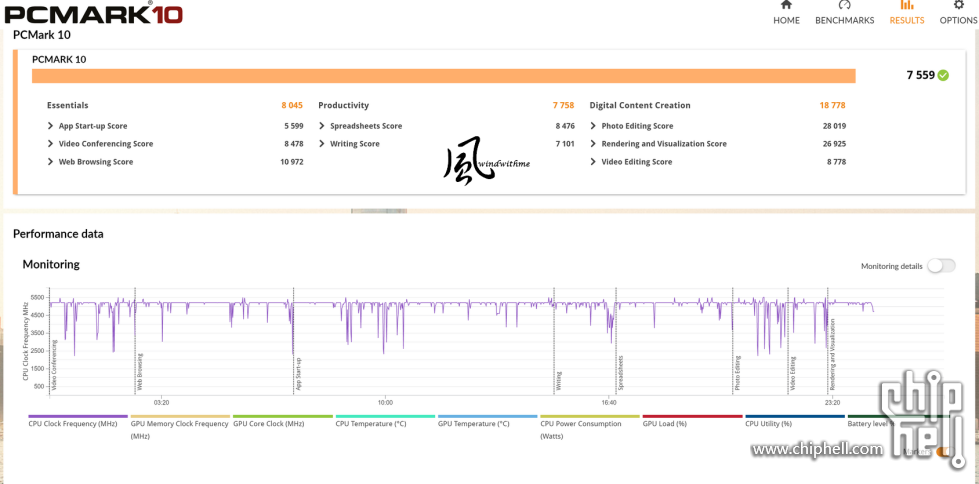This screenshot has width=979, height=484.
Task: Click the Digital Content Creation heading
Action: click(640, 106)
